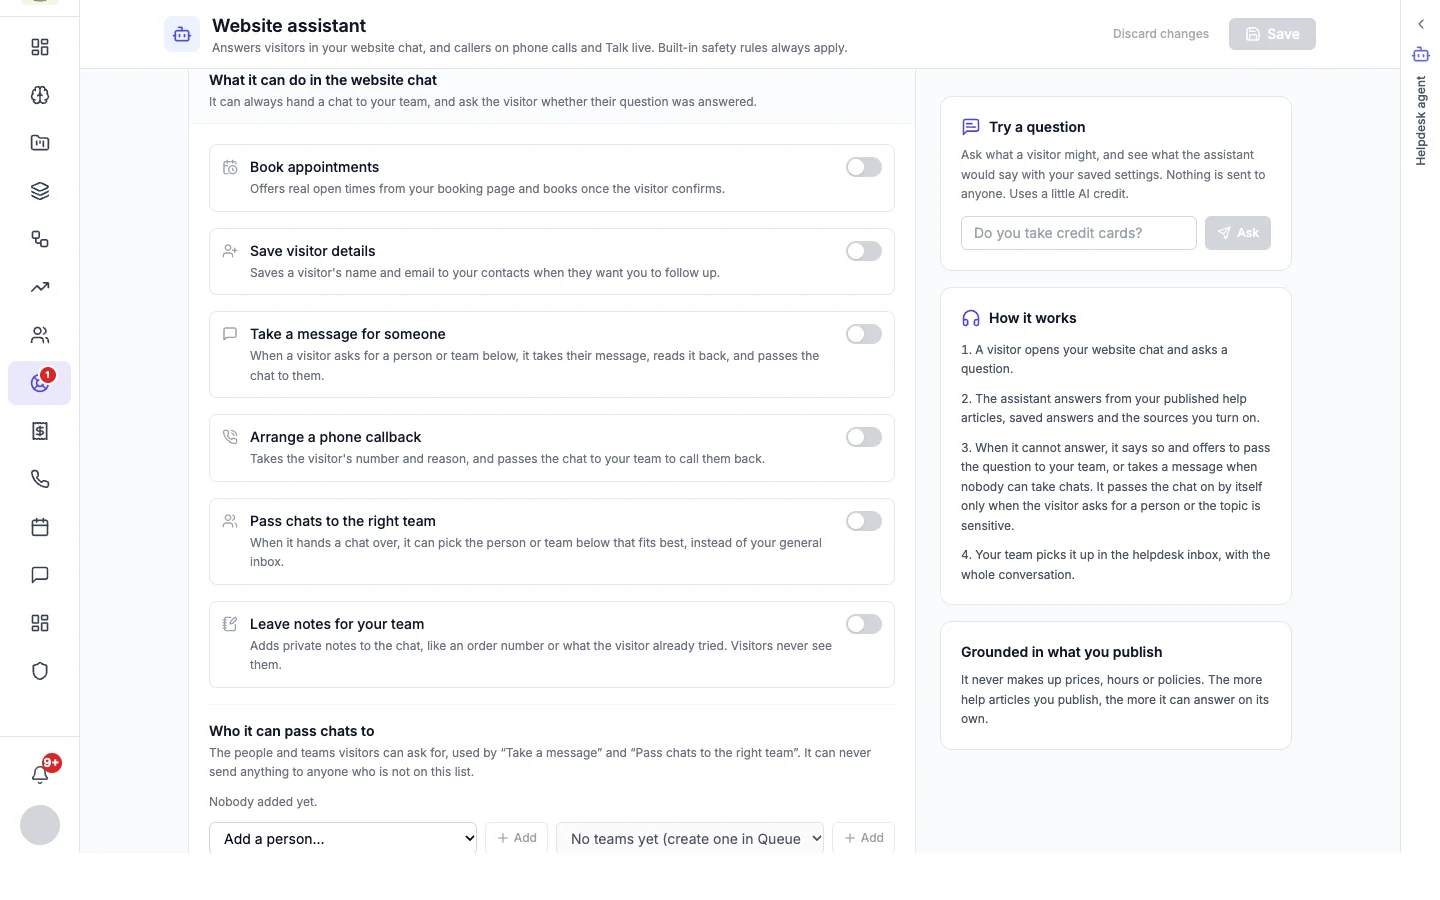Click Add next to the teams dropdown
1440x900 pixels.
tap(864, 838)
